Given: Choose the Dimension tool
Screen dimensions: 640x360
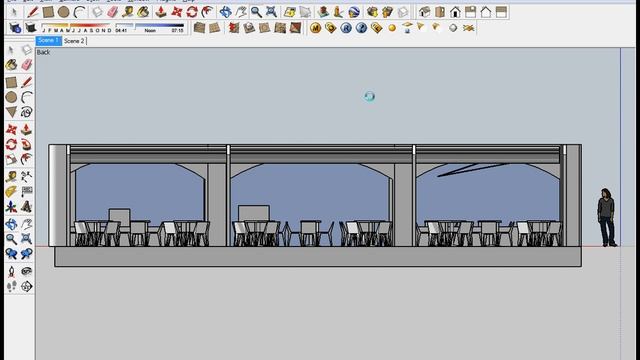Looking at the screenshot, I should click(x=27, y=176).
